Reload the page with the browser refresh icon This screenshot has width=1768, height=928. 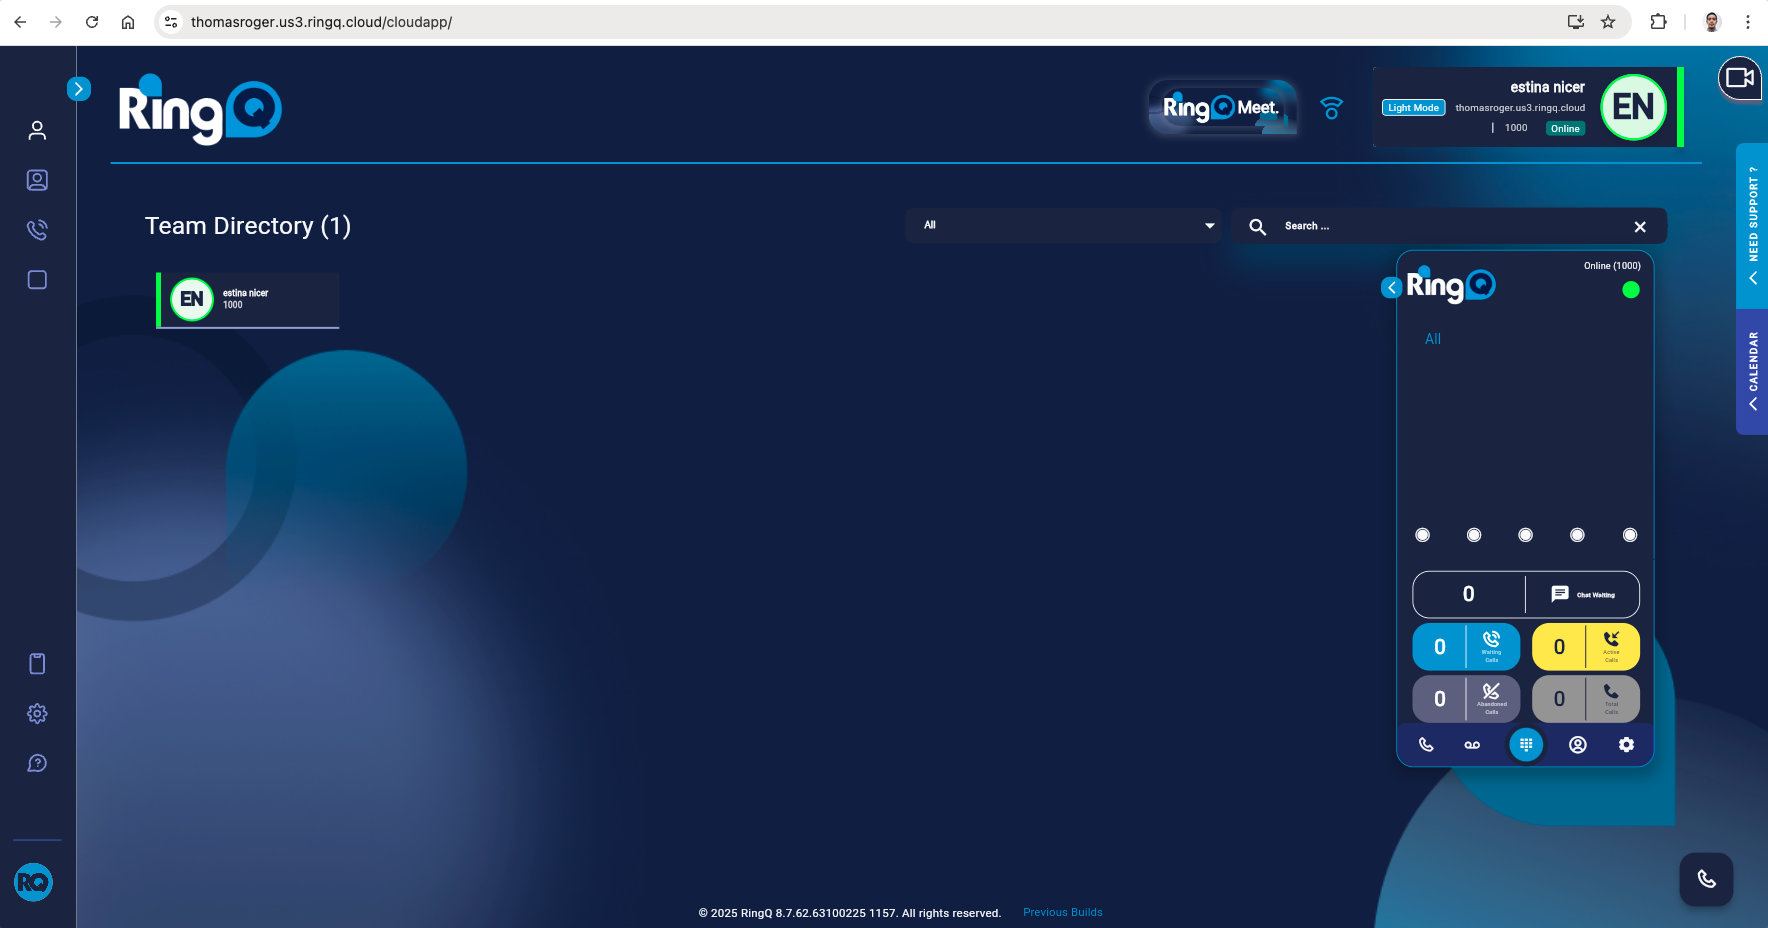[92, 22]
